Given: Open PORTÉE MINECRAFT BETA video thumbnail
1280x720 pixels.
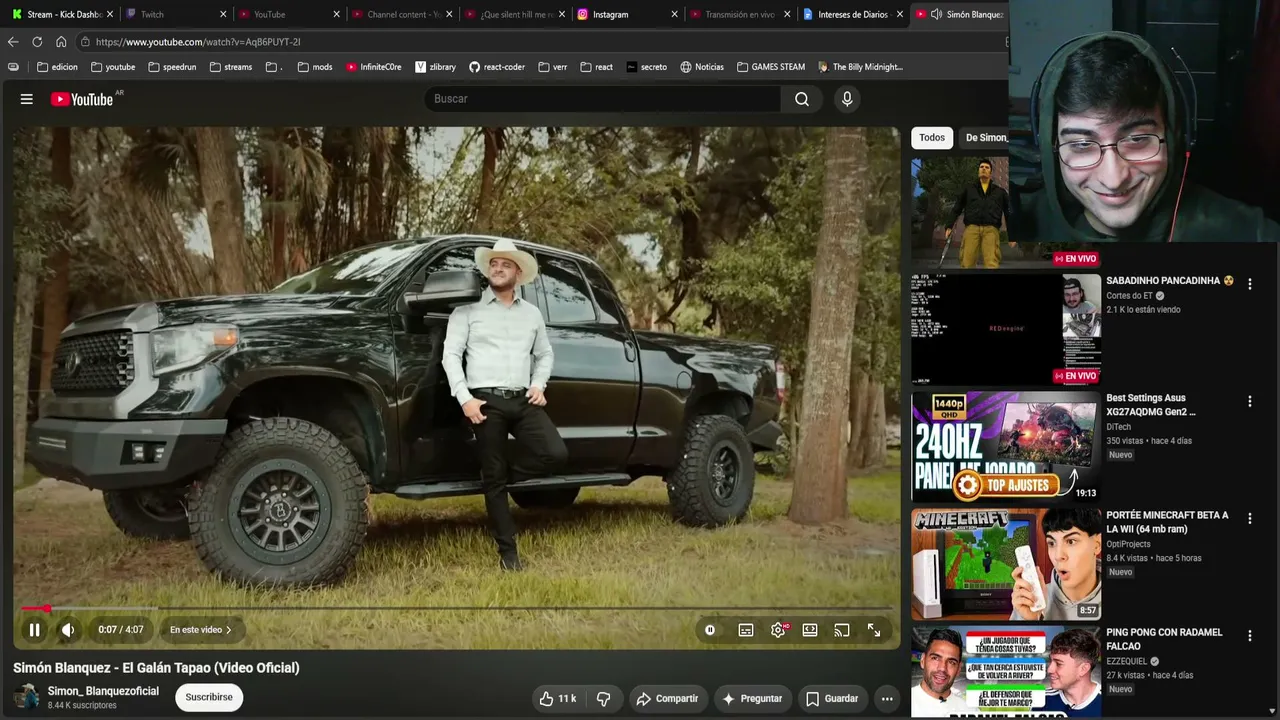Looking at the screenshot, I should (x=1006, y=564).
